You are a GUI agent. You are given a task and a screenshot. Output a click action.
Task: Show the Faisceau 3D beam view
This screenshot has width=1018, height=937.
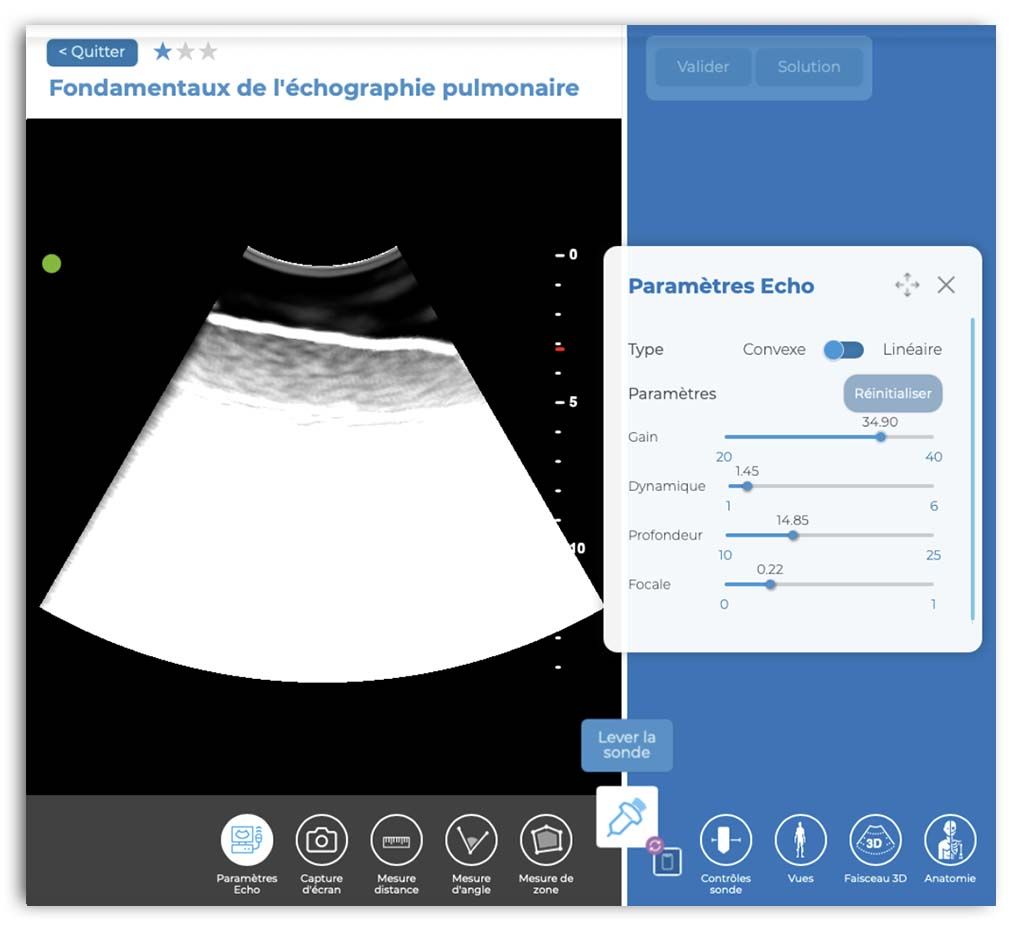pos(874,840)
